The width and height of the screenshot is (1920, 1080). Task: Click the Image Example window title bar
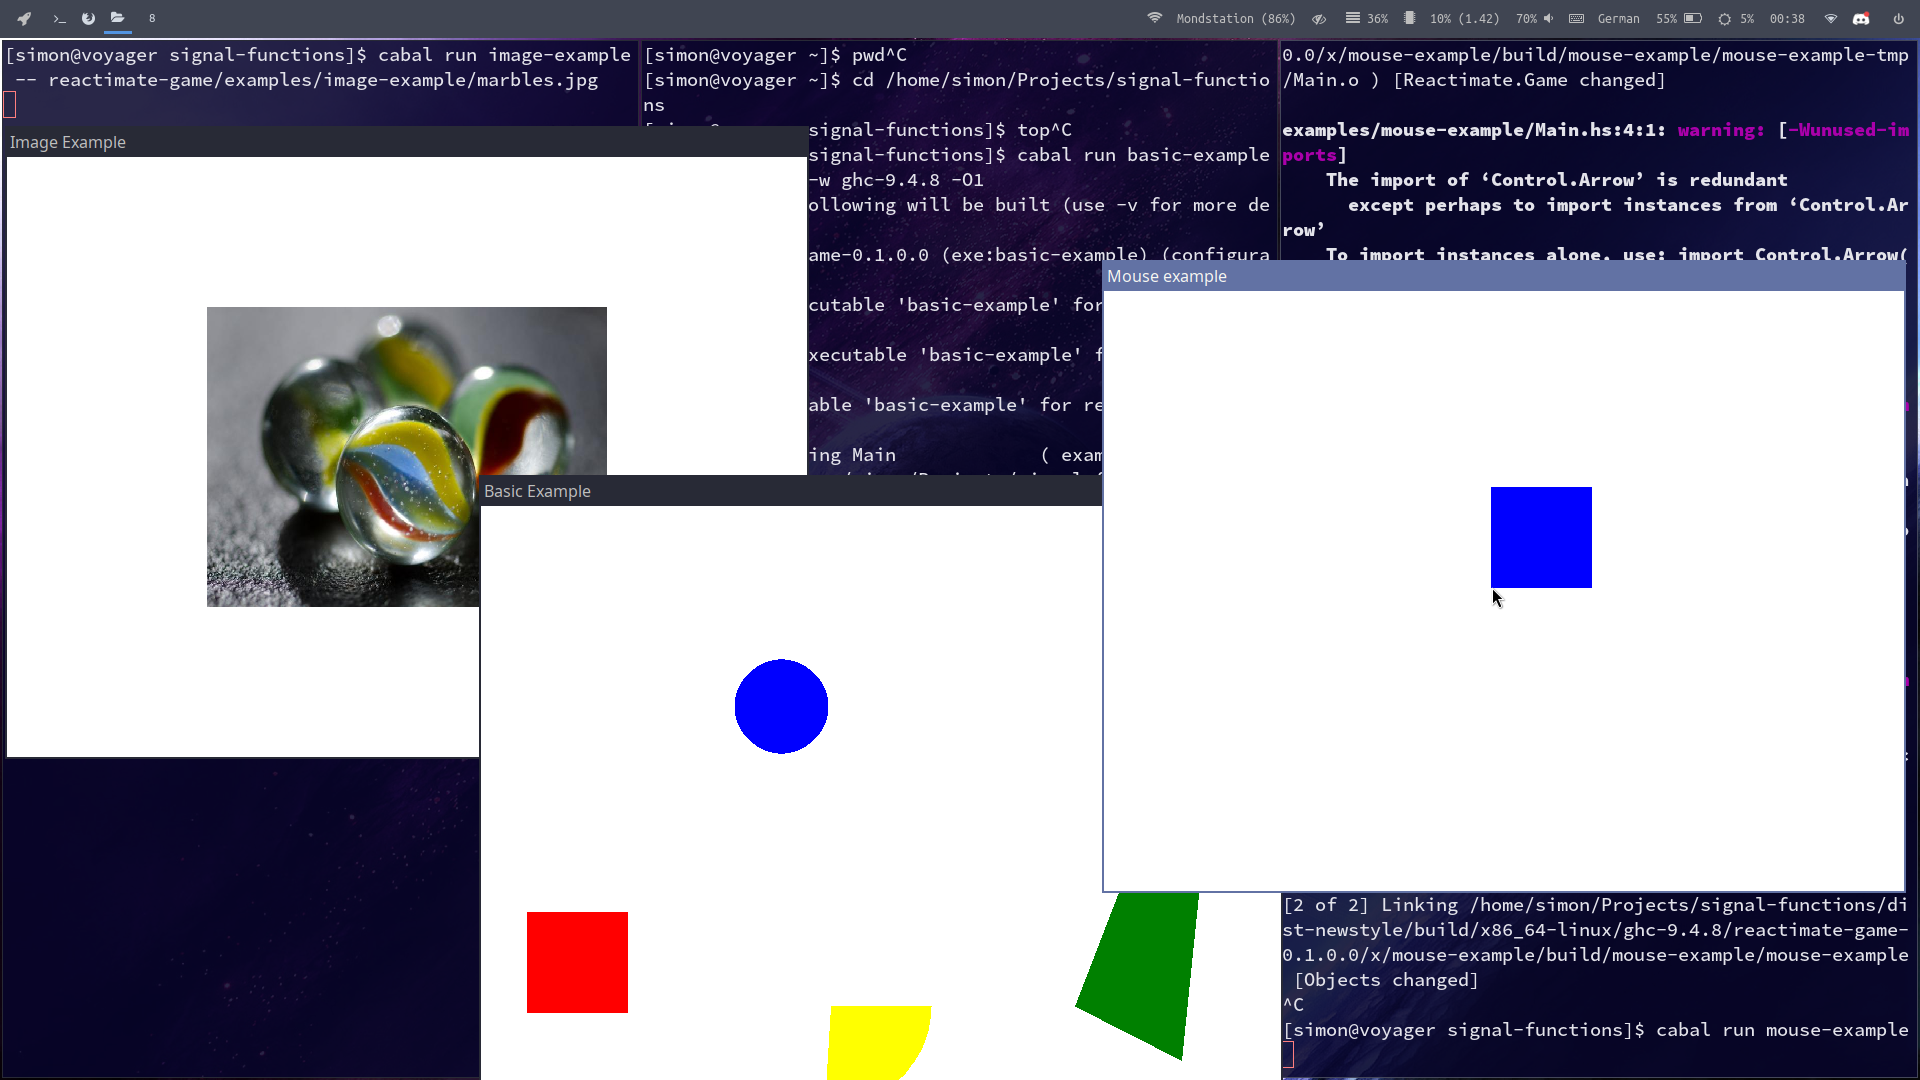pos(406,142)
